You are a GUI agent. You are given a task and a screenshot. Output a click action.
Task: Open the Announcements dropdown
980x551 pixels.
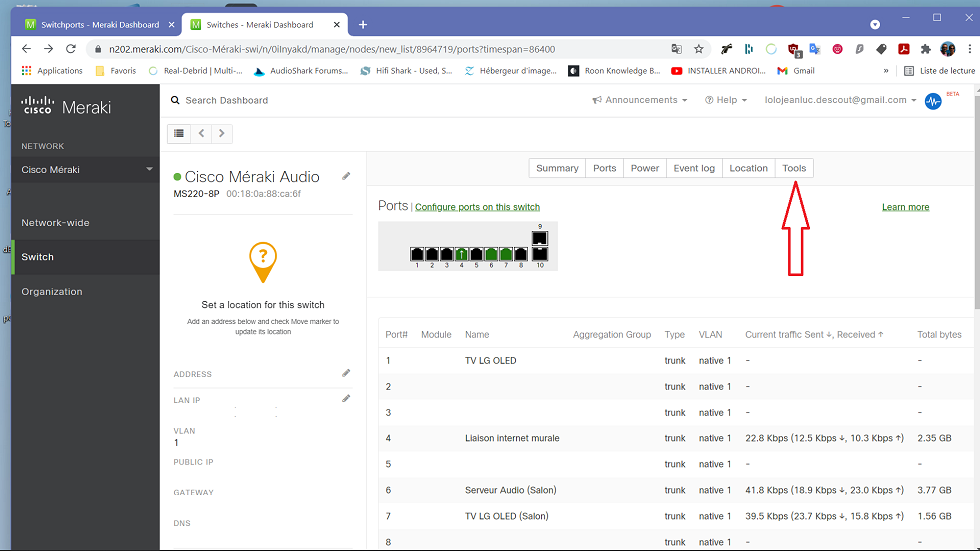pos(640,100)
